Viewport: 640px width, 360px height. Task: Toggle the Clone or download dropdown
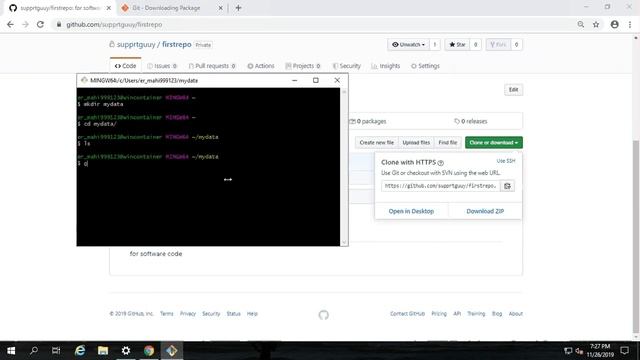pos(493,142)
